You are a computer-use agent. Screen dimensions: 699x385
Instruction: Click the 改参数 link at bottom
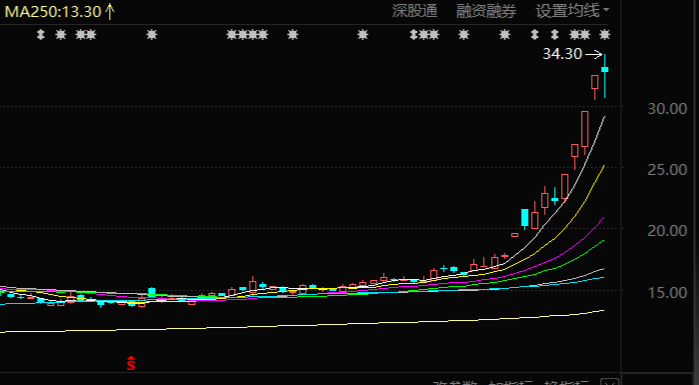click(455, 383)
